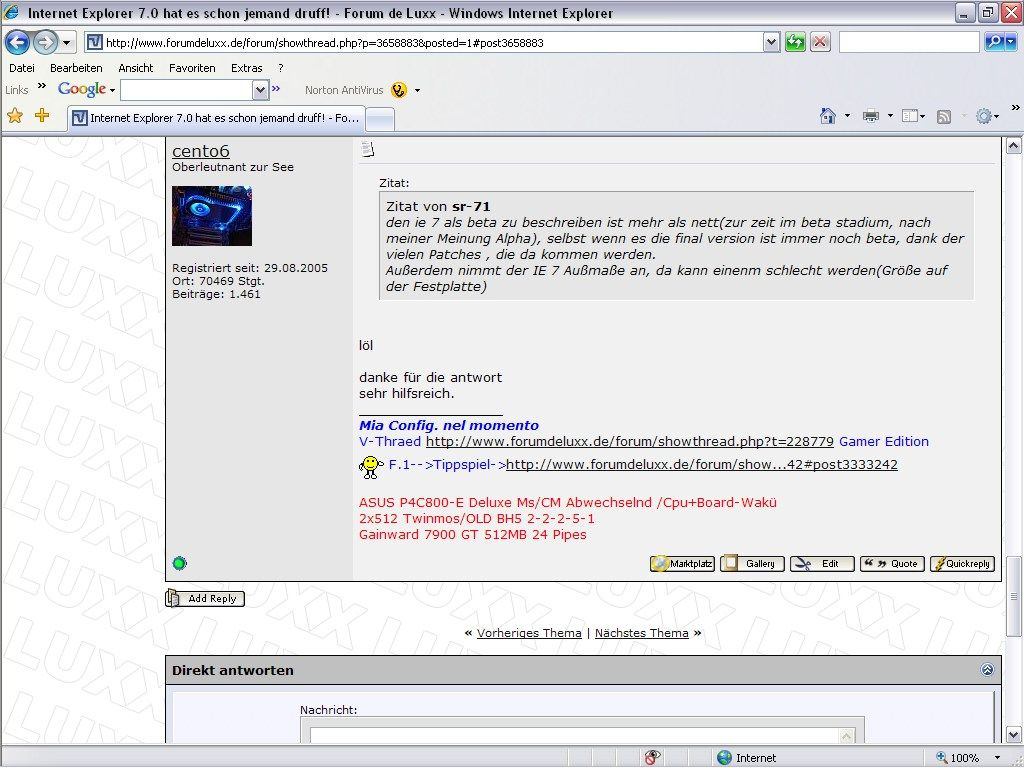Go back with the Back arrow button

[x=18, y=42]
